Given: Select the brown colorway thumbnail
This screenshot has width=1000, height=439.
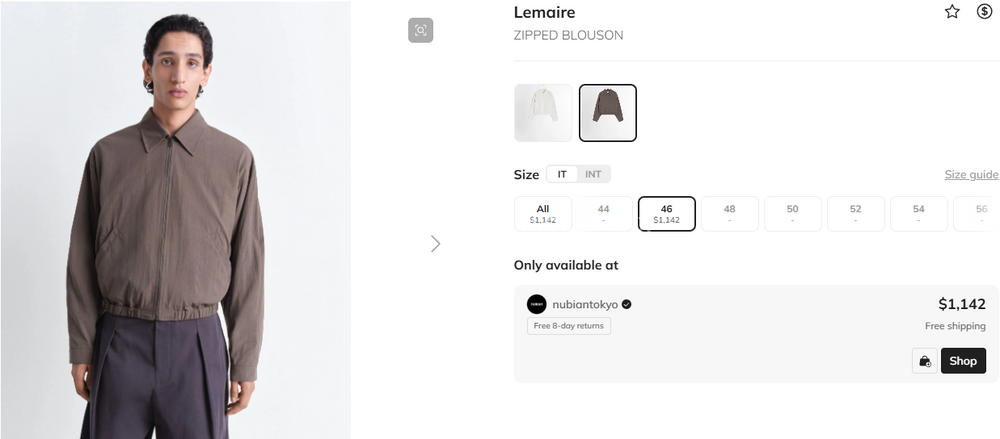Looking at the screenshot, I should 607,113.
